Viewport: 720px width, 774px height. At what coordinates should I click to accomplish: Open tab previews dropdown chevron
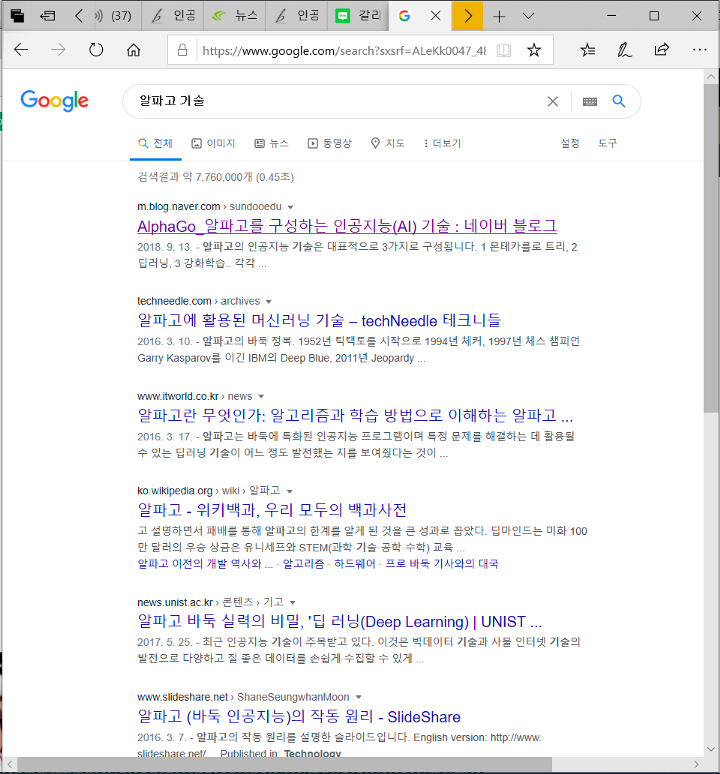[529, 16]
